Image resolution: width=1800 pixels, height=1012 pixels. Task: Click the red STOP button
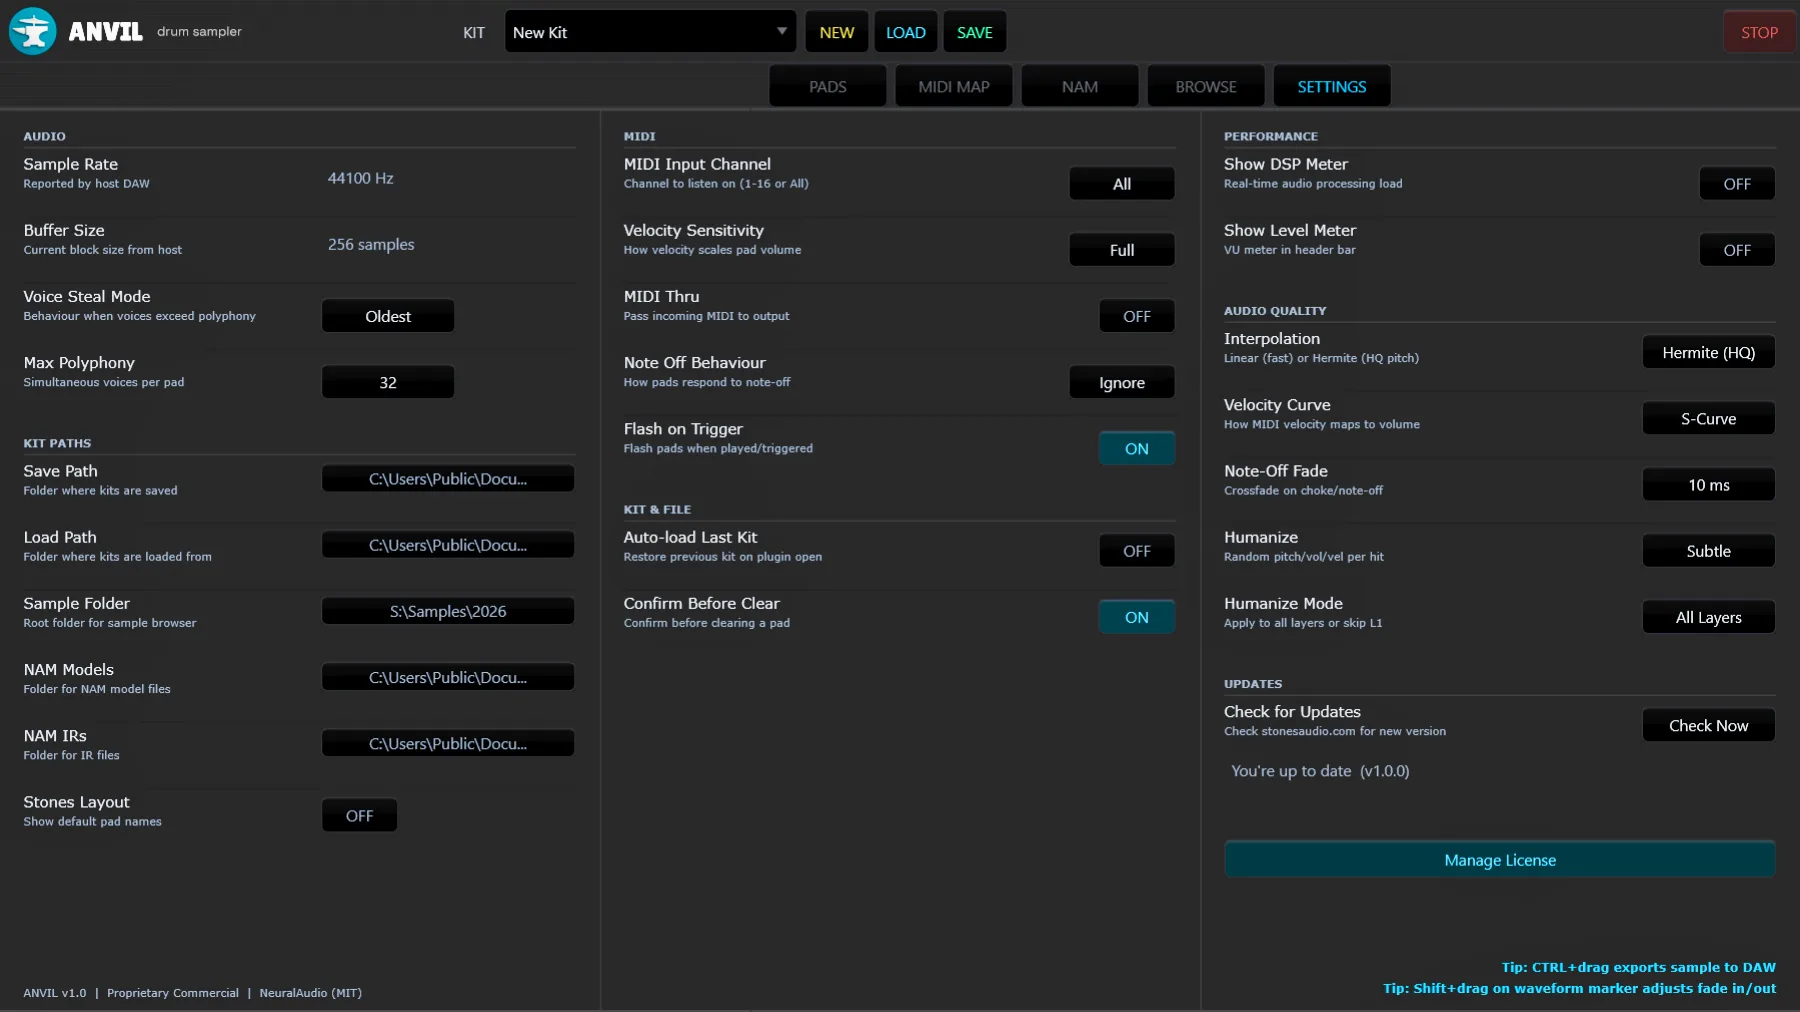coord(1759,32)
